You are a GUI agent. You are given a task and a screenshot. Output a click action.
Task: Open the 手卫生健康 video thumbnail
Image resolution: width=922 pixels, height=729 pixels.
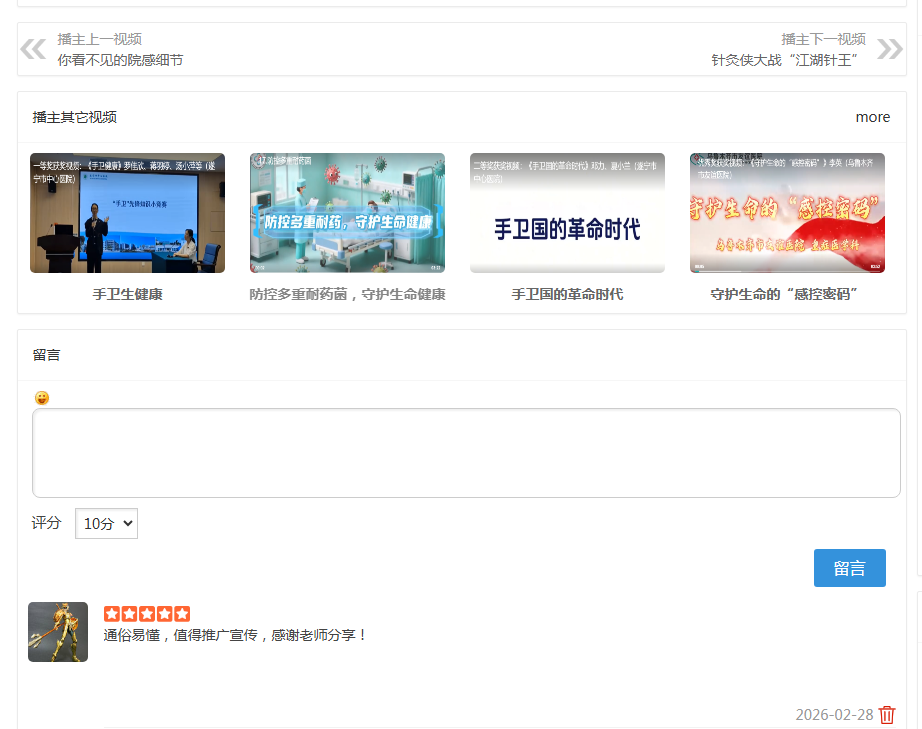(127, 213)
